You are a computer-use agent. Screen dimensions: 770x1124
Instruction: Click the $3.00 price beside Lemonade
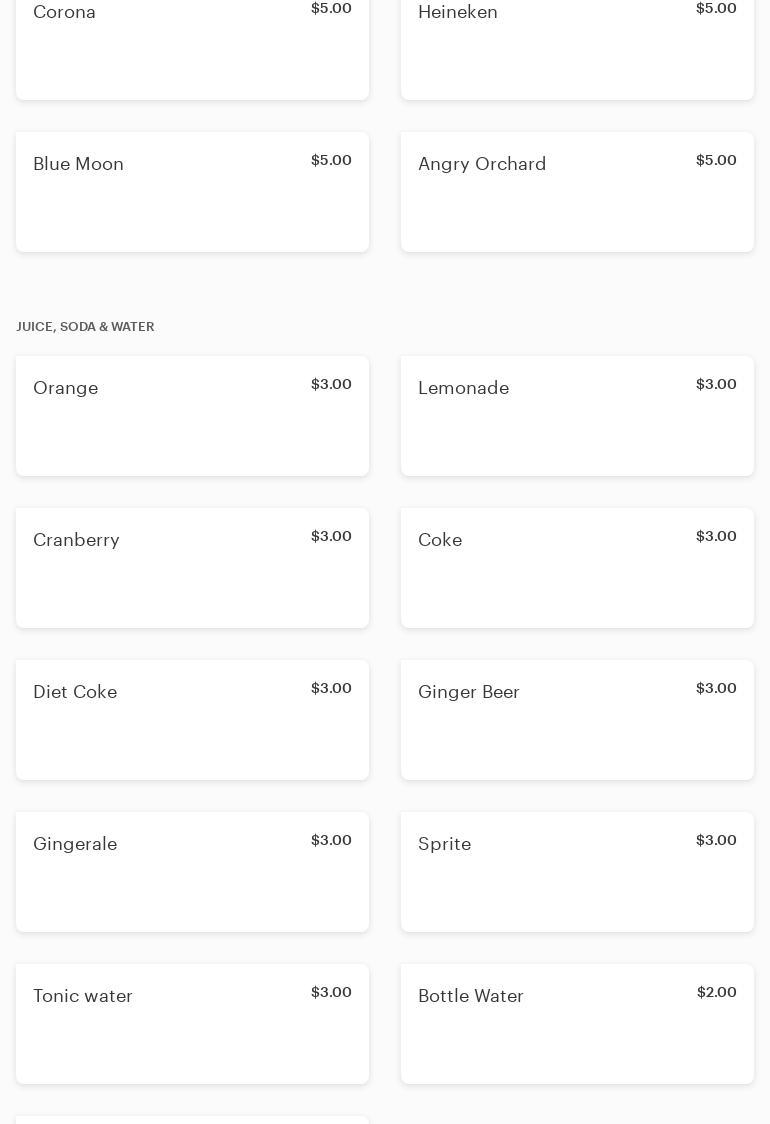(716, 384)
